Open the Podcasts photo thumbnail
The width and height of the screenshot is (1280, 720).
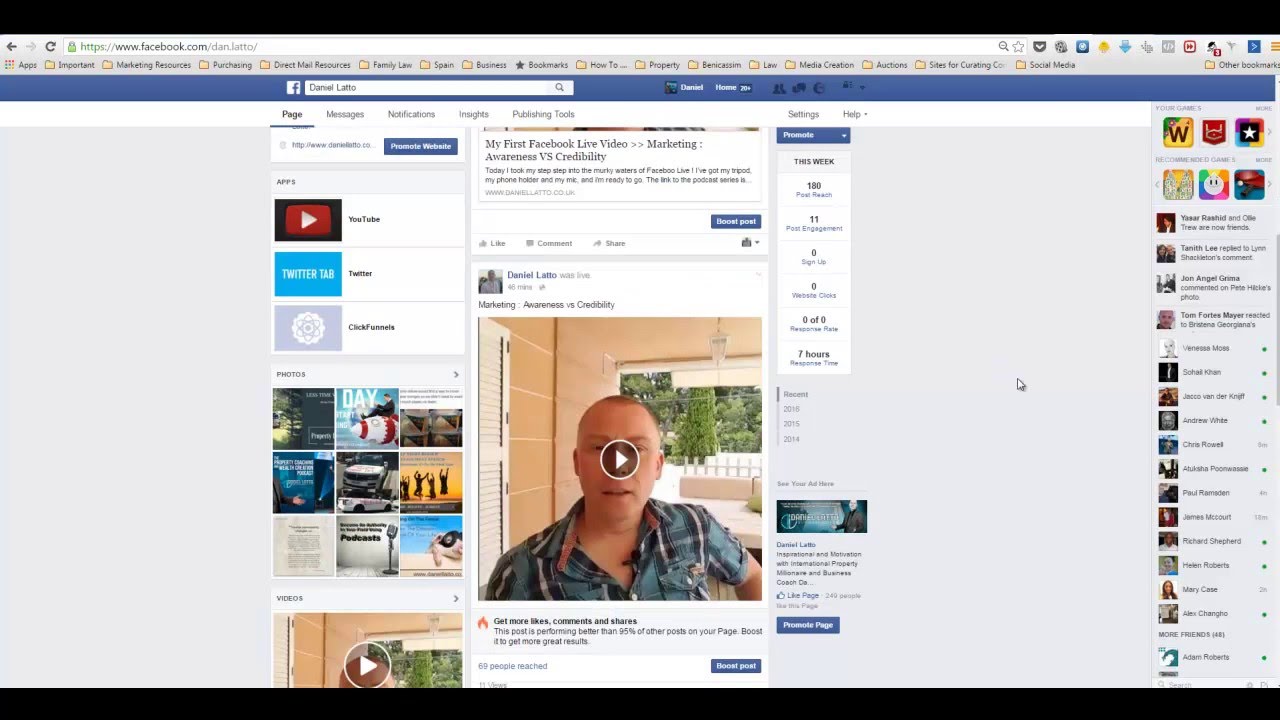tap(367, 546)
